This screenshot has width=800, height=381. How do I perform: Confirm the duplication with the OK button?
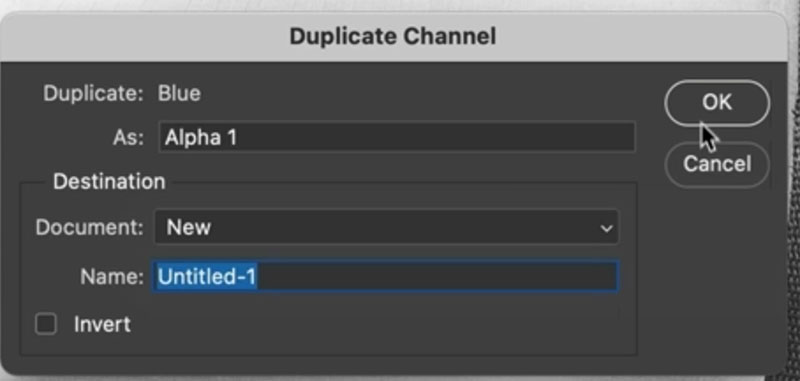tap(717, 103)
